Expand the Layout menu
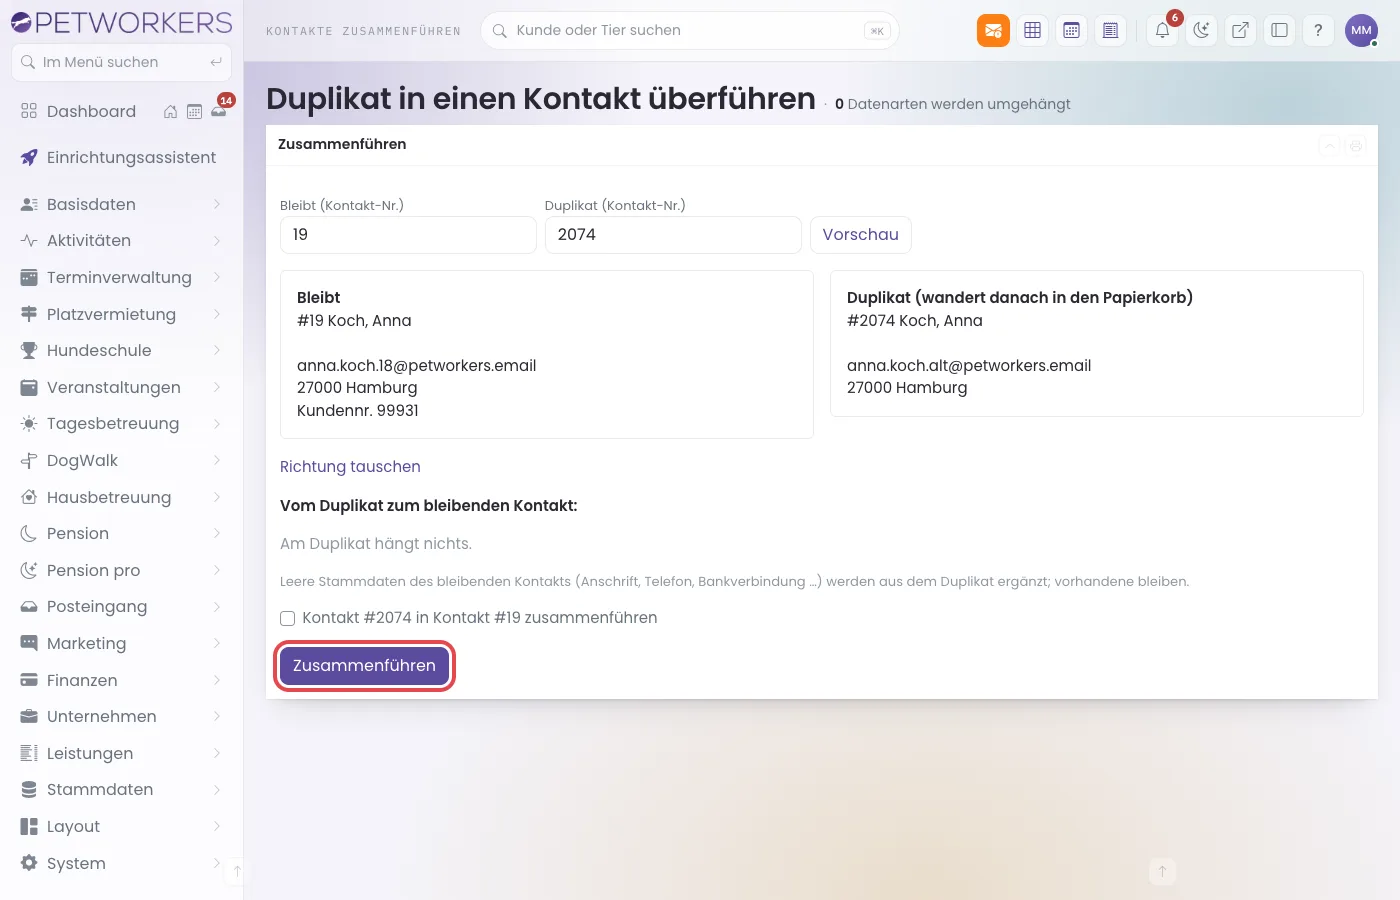The image size is (1400, 900). pyautogui.click(x=121, y=826)
